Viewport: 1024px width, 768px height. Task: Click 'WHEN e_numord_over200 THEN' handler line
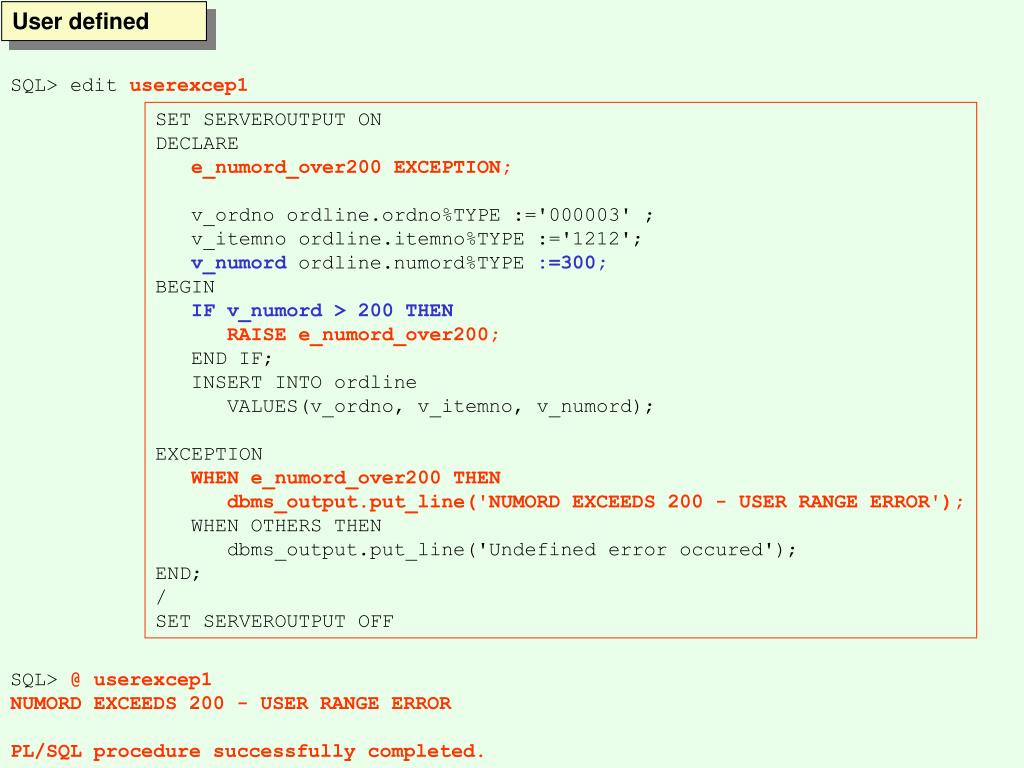(x=345, y=478)
